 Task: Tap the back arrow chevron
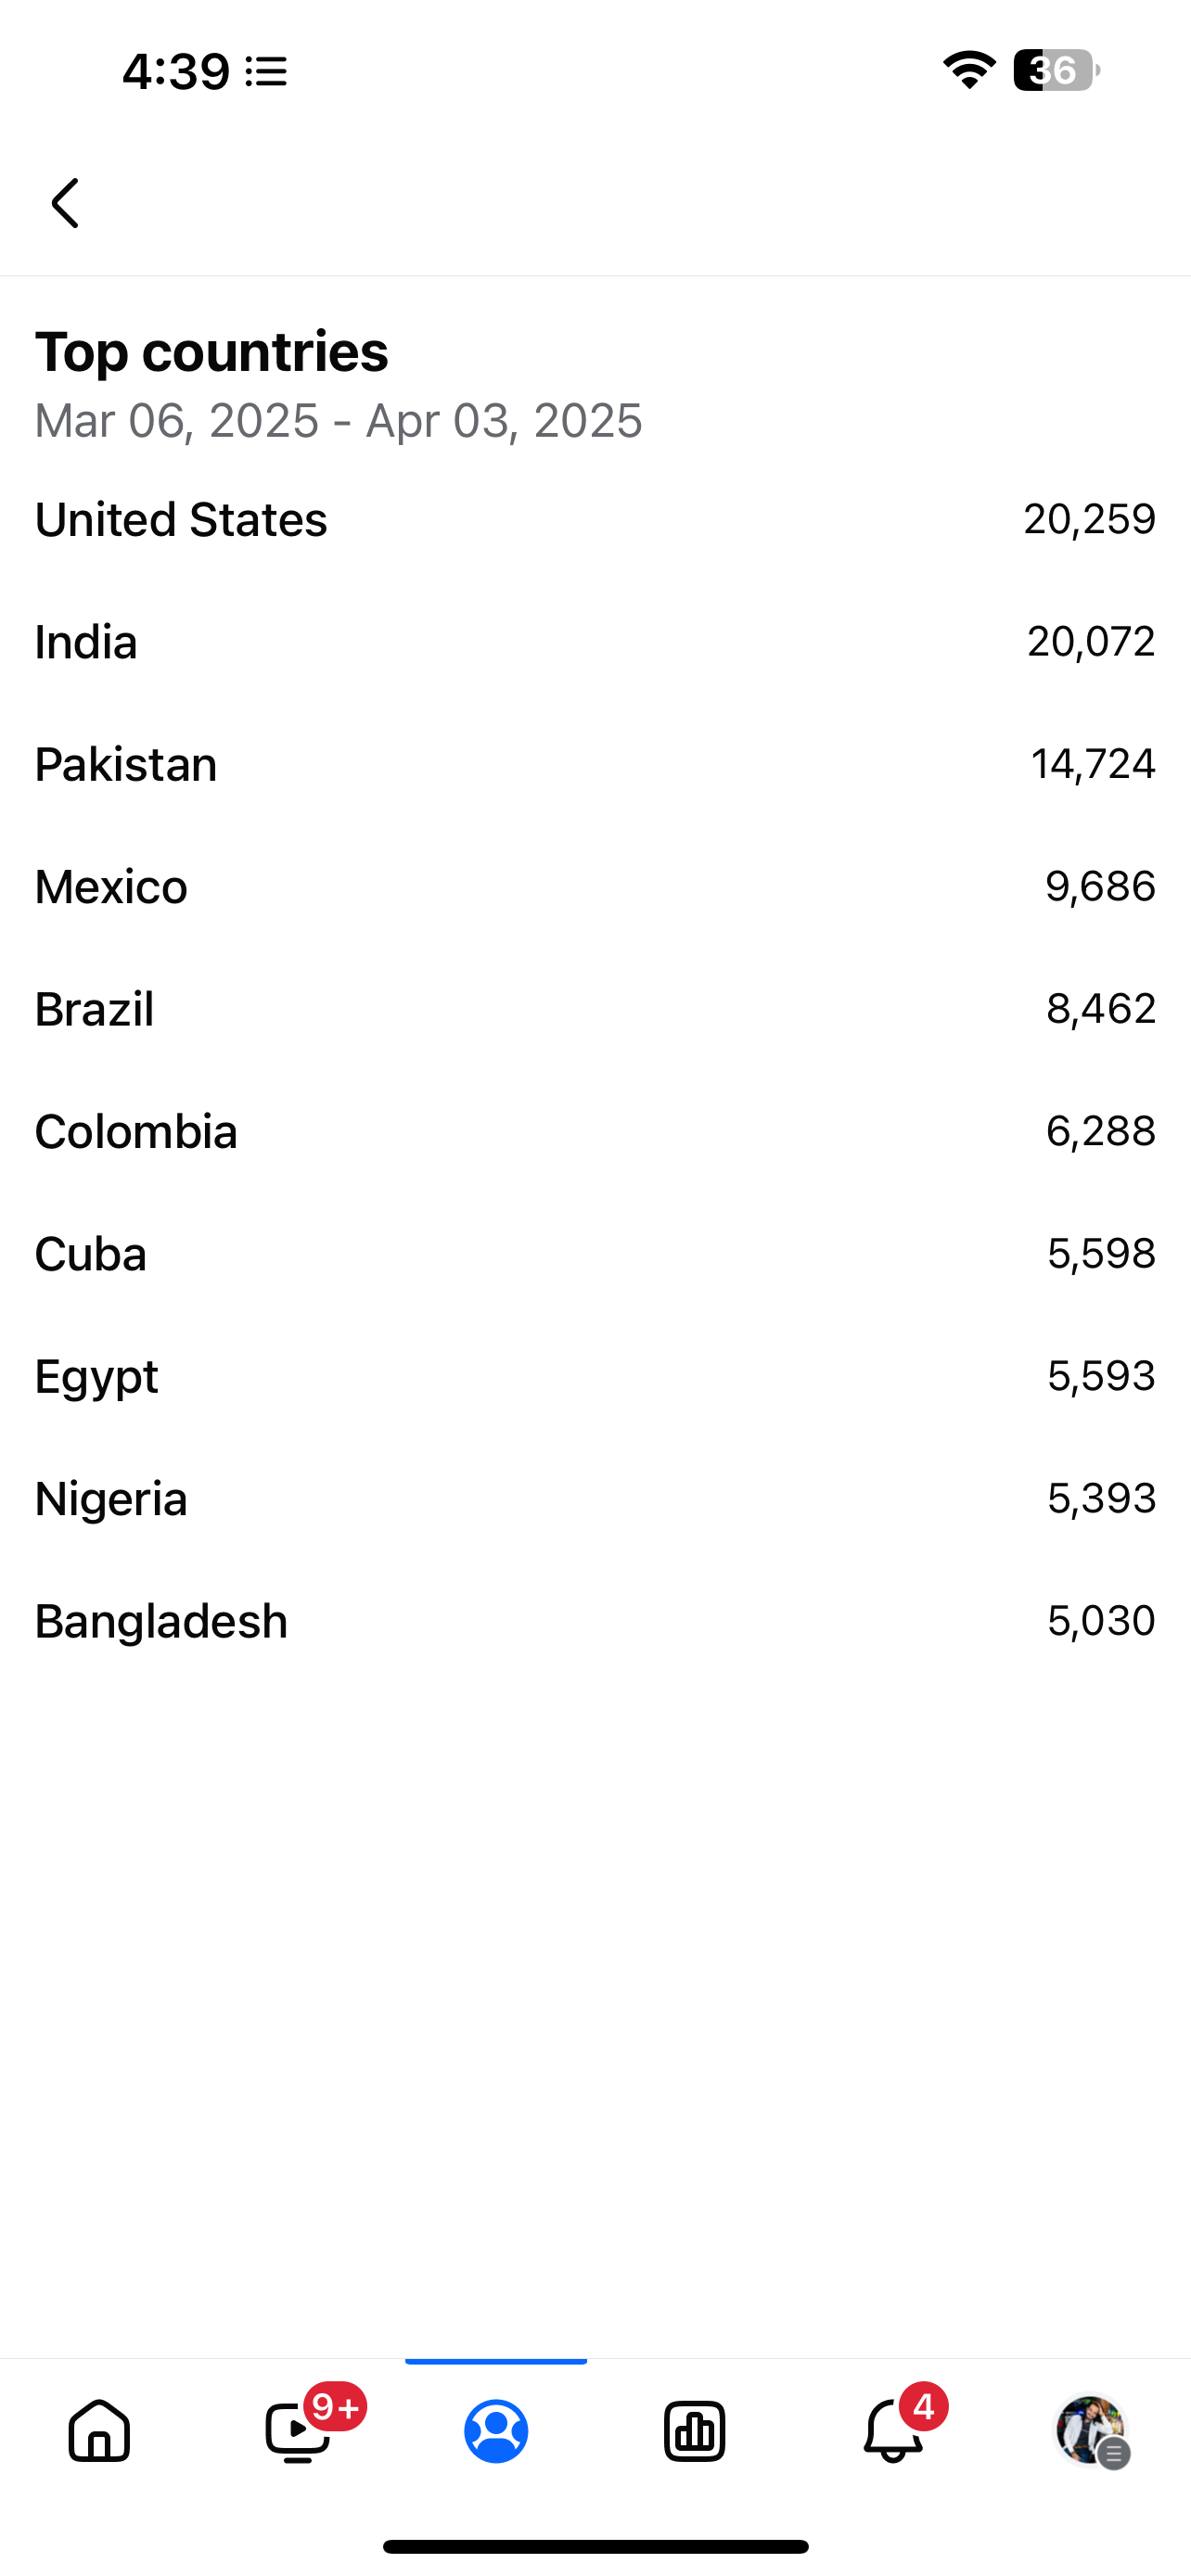click(66, 203)
